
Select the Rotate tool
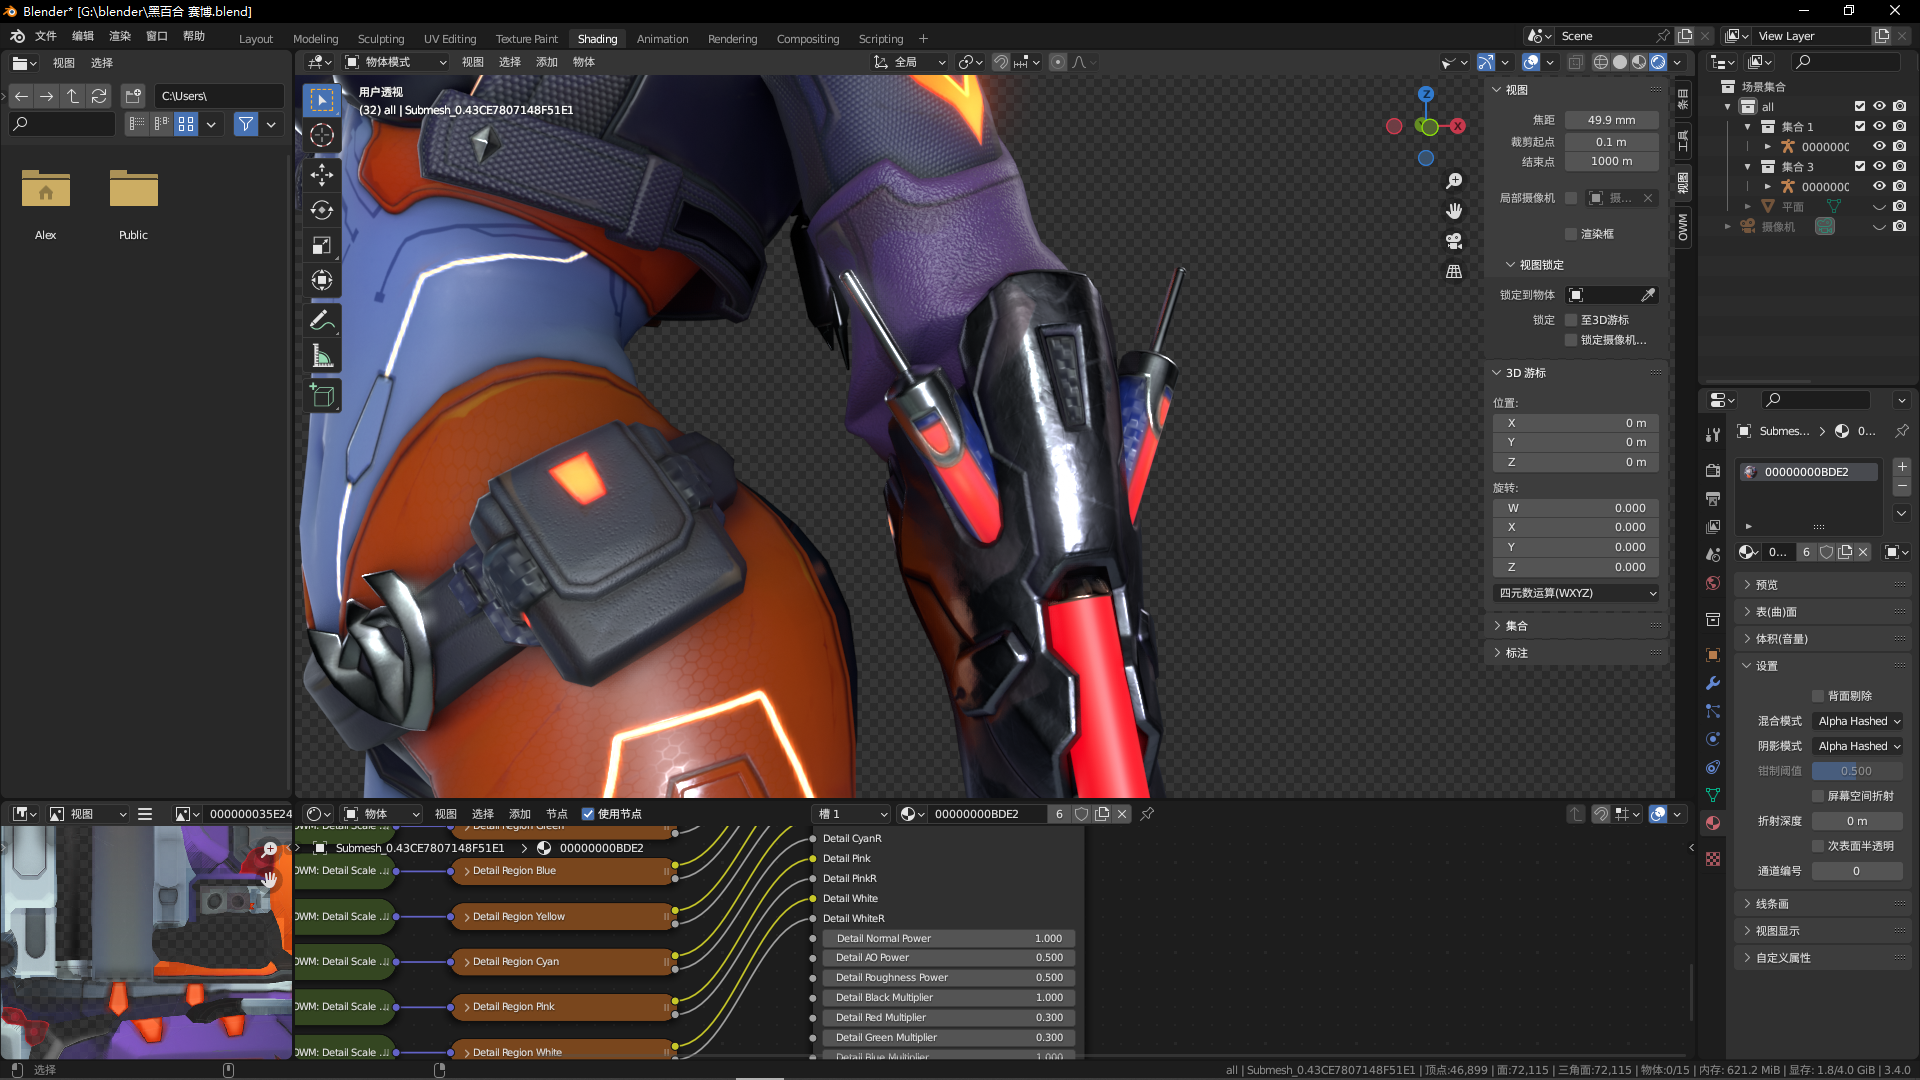pyautogui.click(x=321, y=210)
